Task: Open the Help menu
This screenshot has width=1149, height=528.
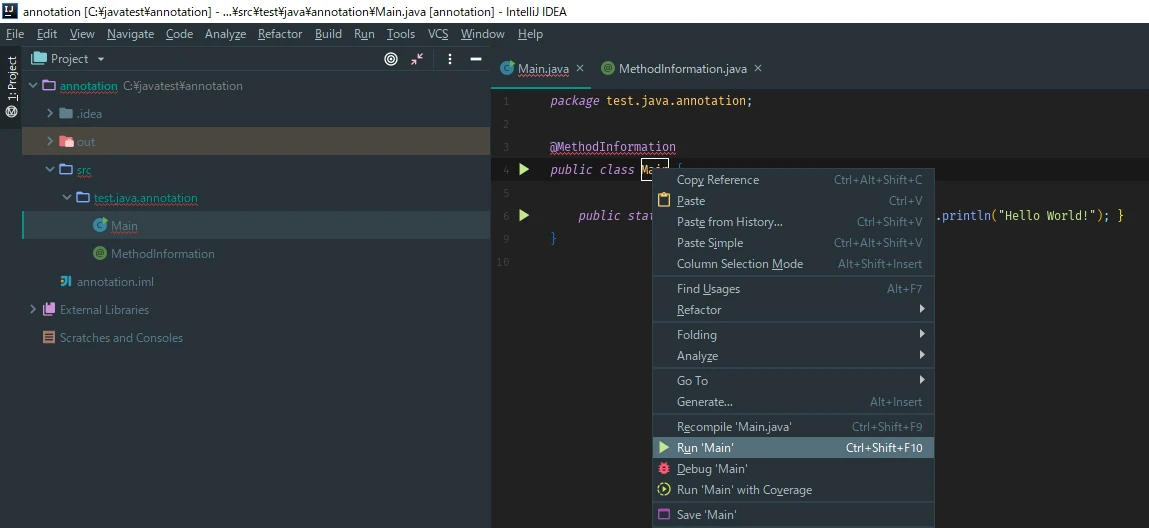Action: click(530, 34)
